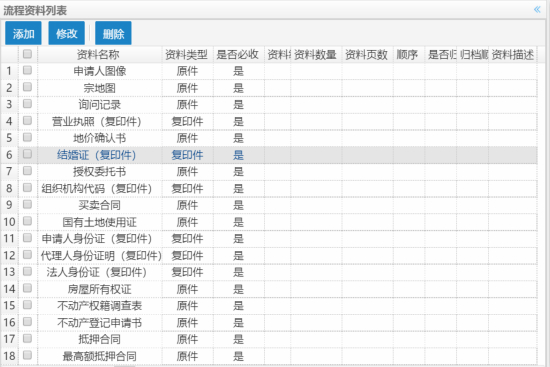Click the 顺序 column header
Viewport: 550px width, 367px height.
click(409, 55)
